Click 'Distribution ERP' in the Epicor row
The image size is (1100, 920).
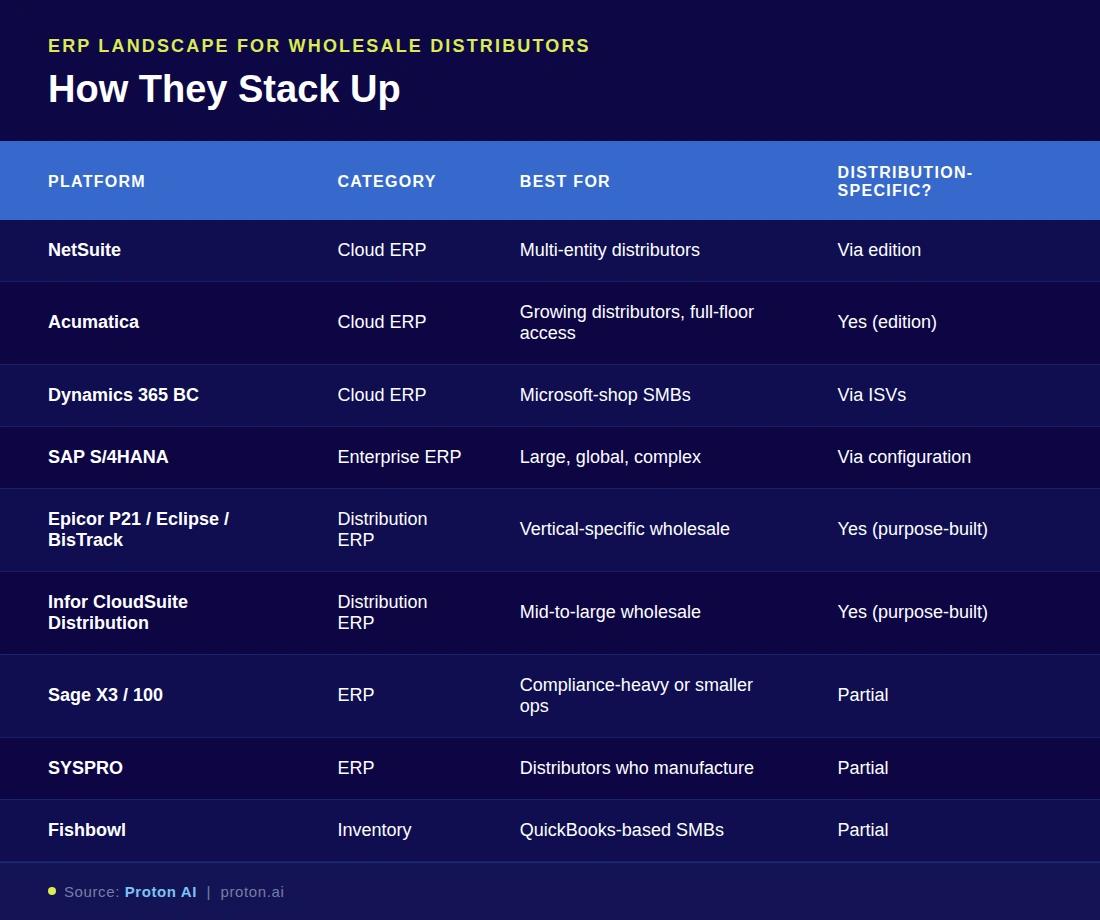[382, 529]
